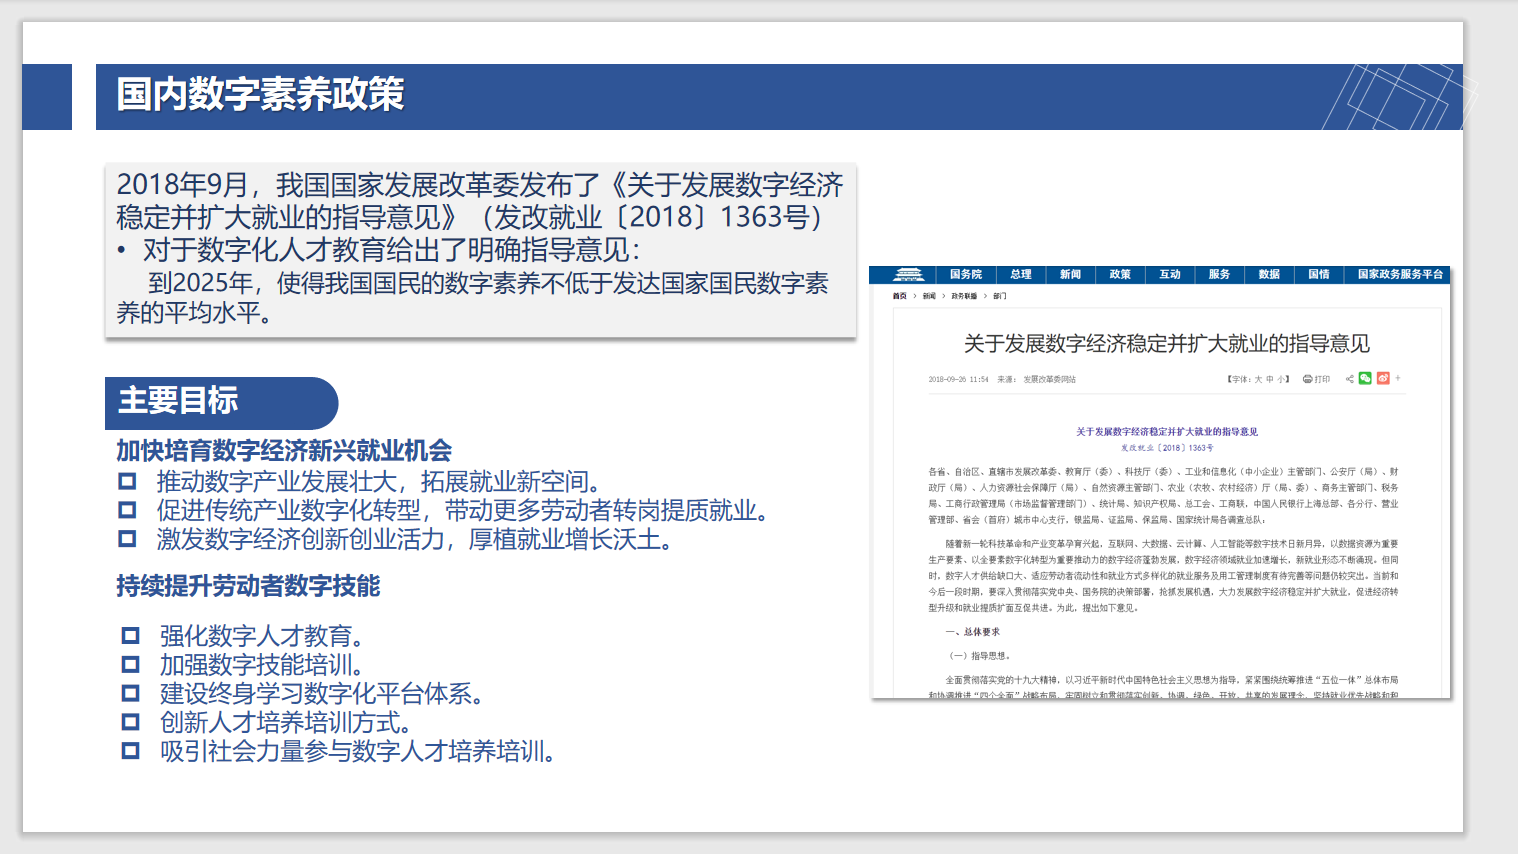The width and height of the screenshot is (1518, 854).
Task: Click the slide title 国内数字素养政策
Action: click(260, 95)
